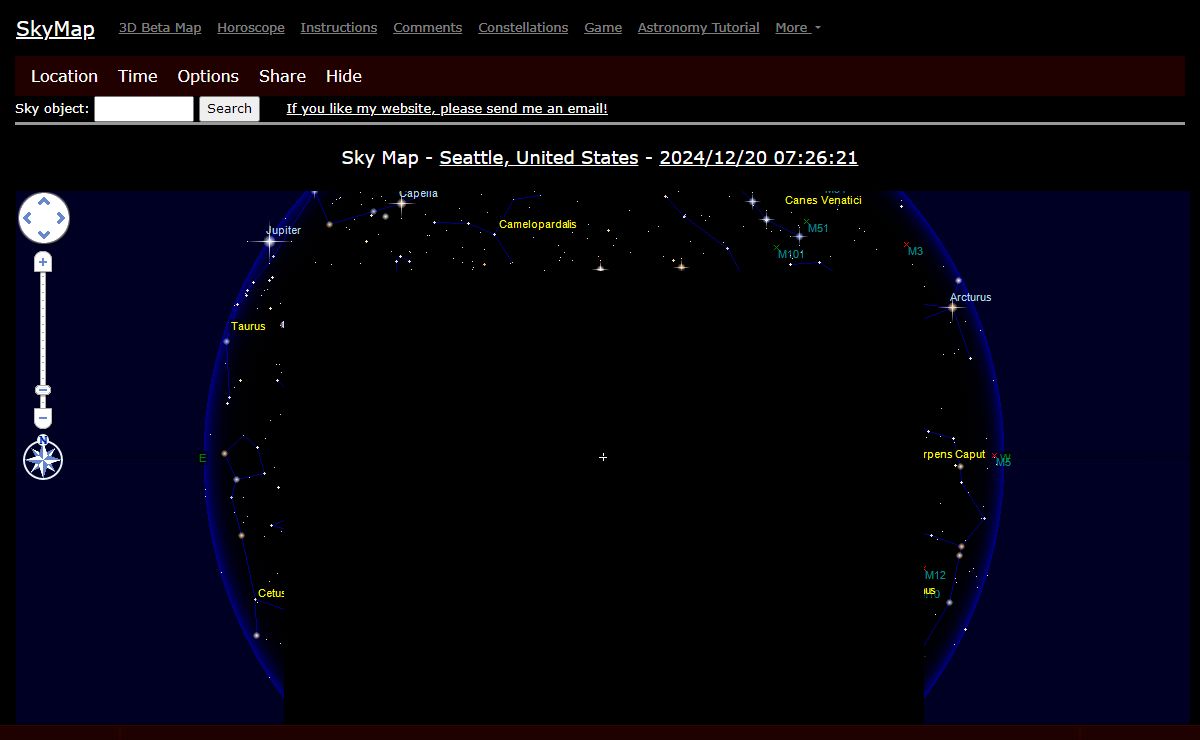Screen dimensions: 1200x740
Task: Click the East horizon marker E
Action: [203, 458]
